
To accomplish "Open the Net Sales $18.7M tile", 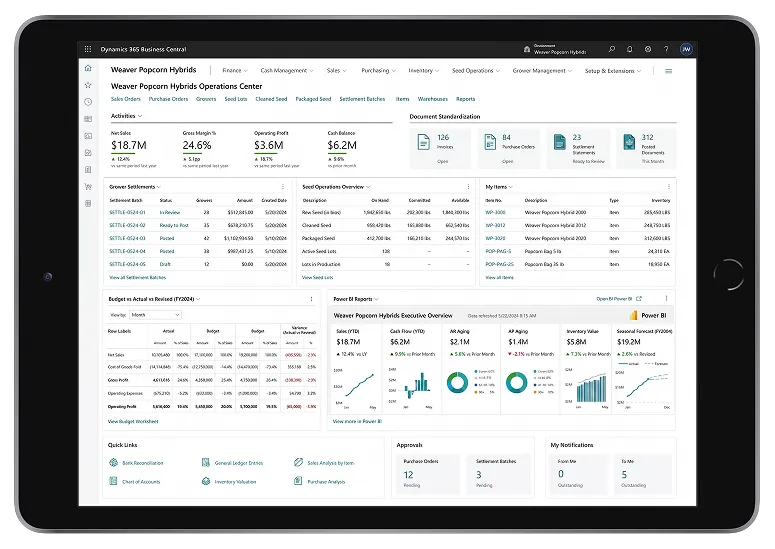I will click(134, 149).
